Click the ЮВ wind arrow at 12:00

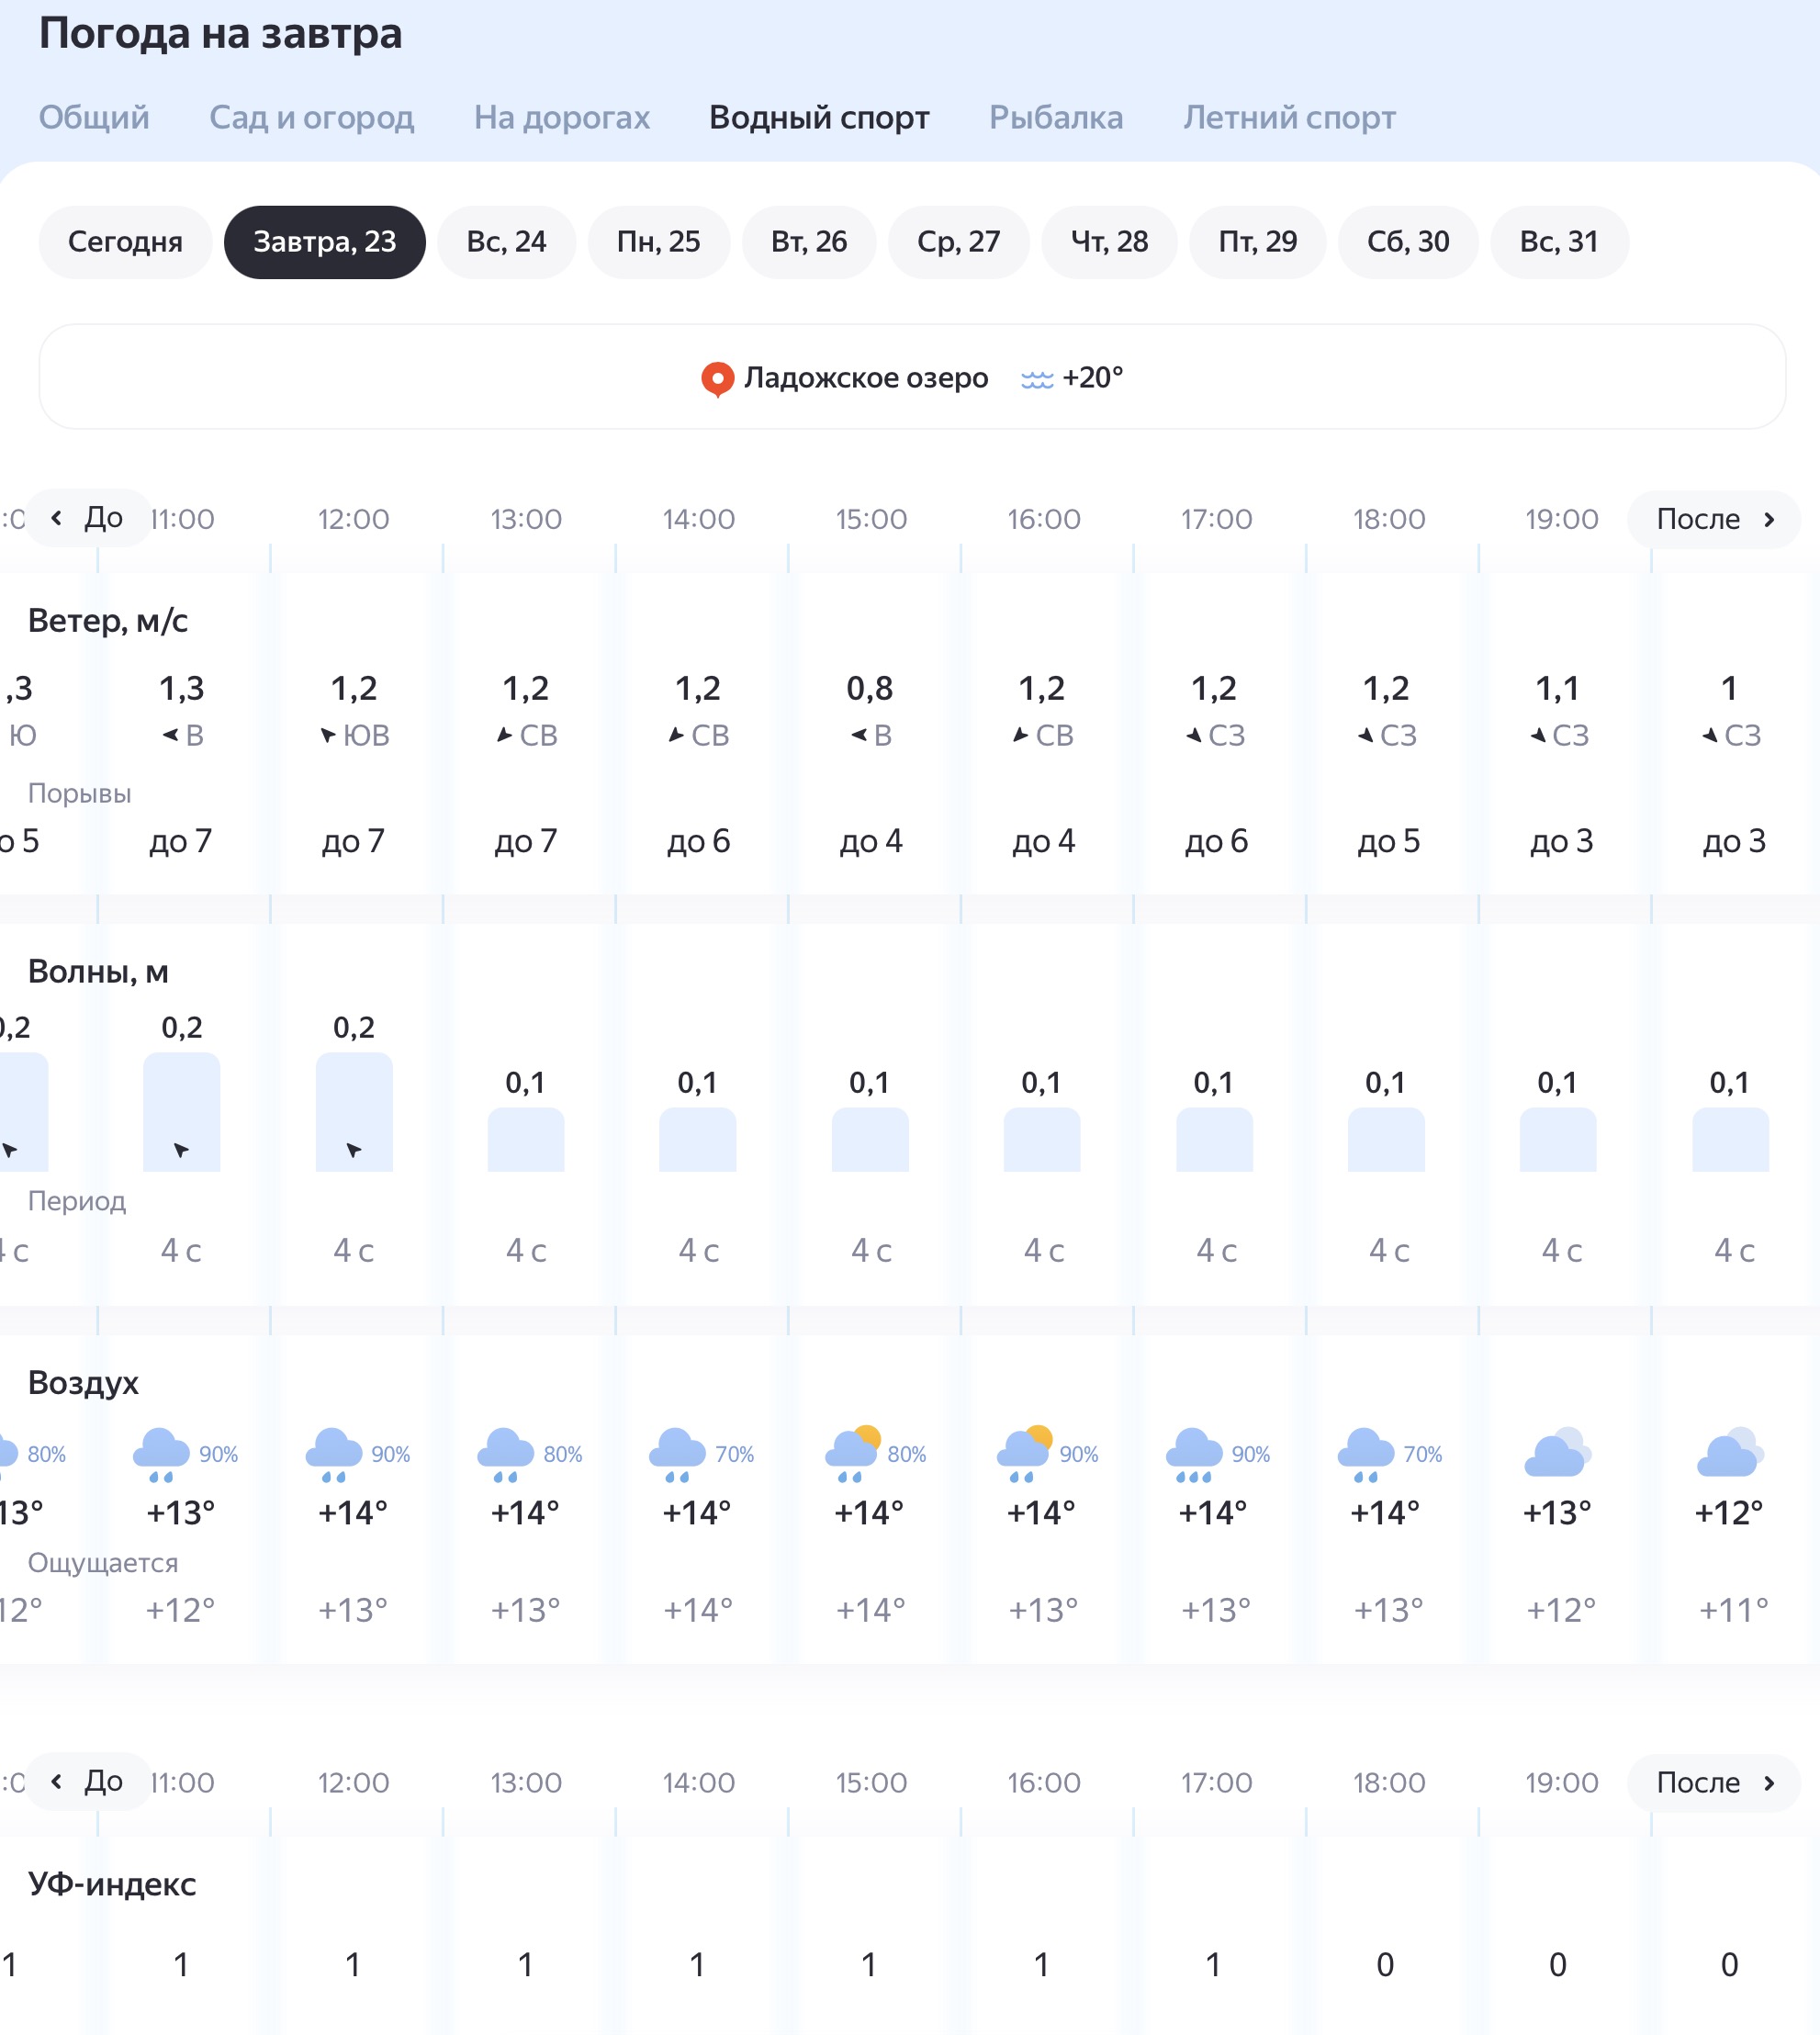click(328, 736)
